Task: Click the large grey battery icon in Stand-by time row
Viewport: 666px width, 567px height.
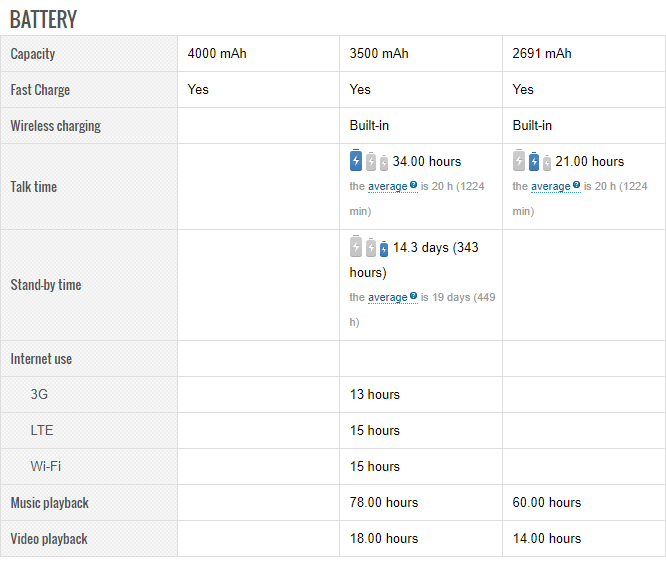Action: [x=356, y=247]
